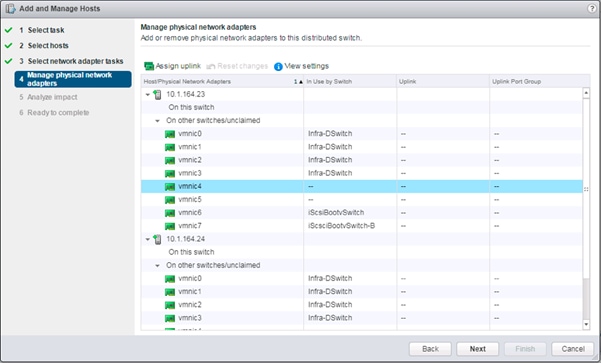Click the In Use by Switch column header
The width and height of the screenshot is (601, 363).
350,81
